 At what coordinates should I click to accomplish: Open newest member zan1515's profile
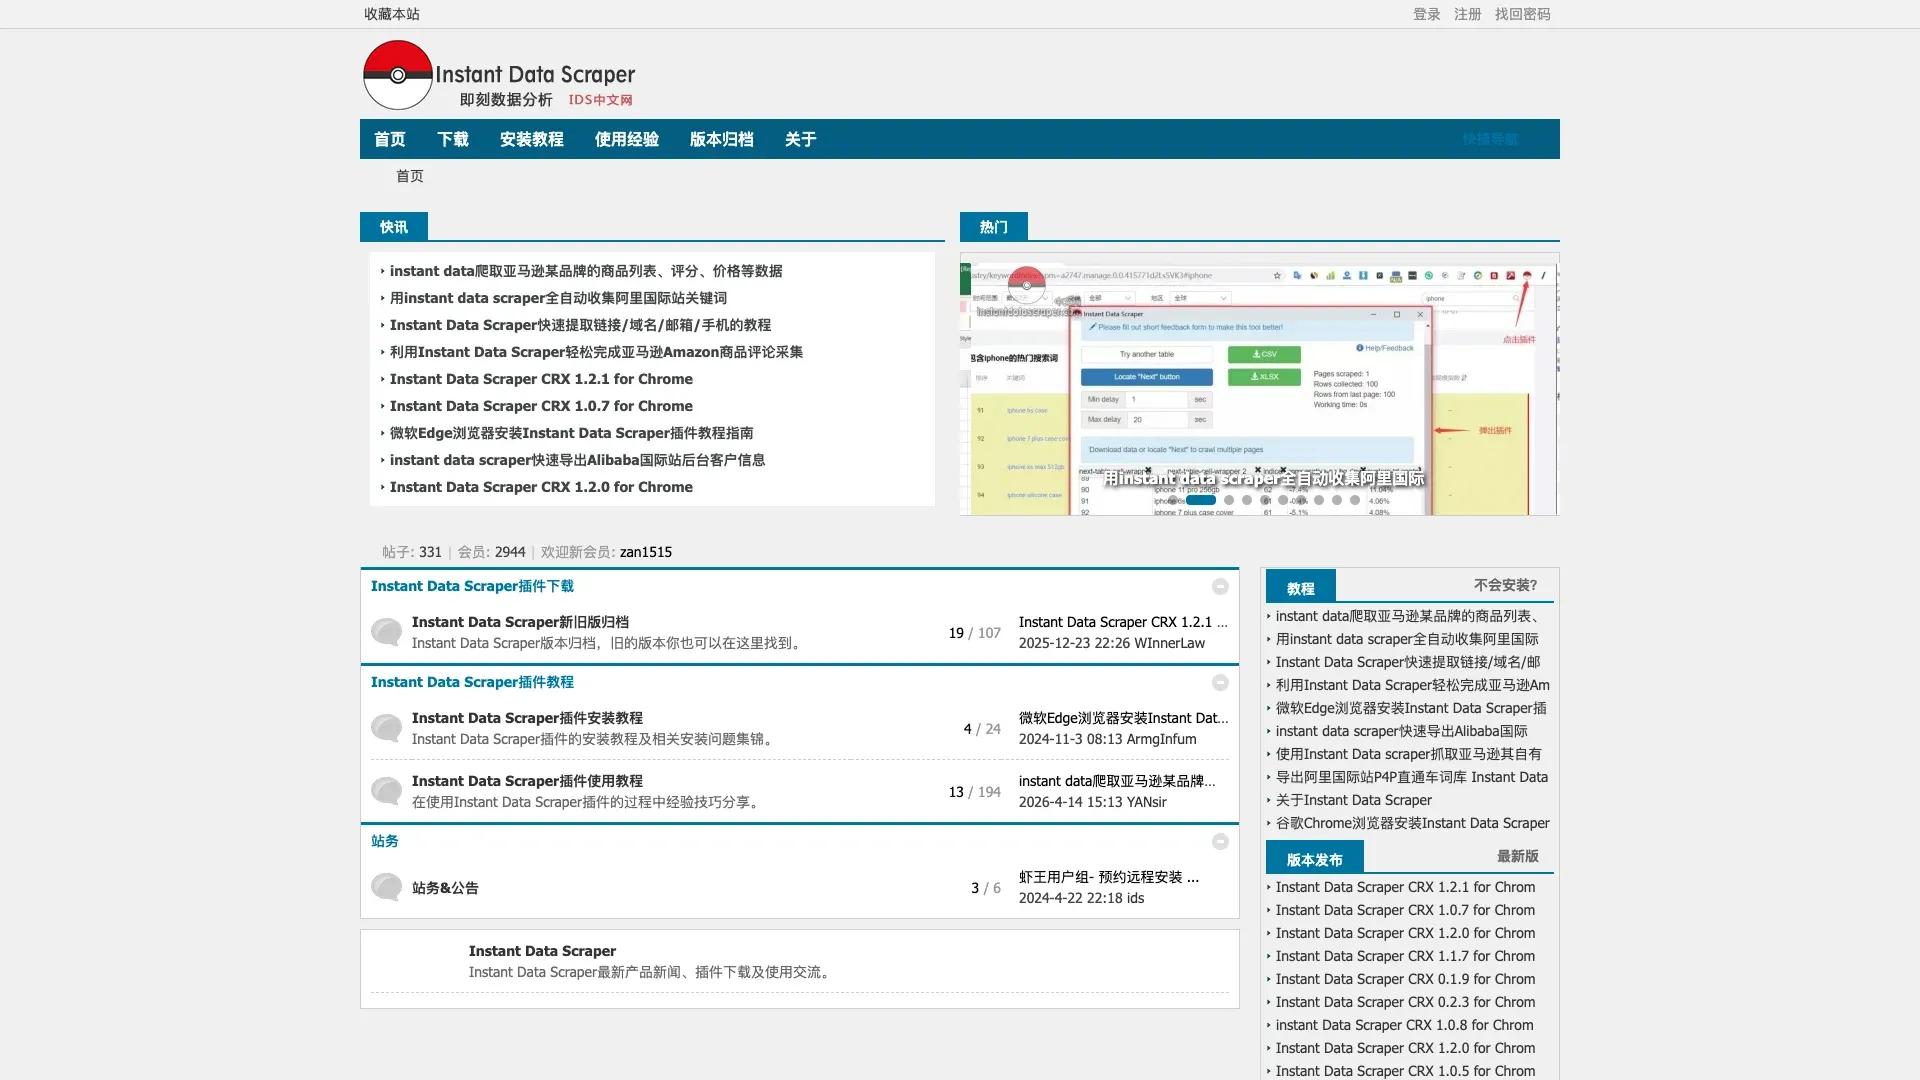coord(645,552)
